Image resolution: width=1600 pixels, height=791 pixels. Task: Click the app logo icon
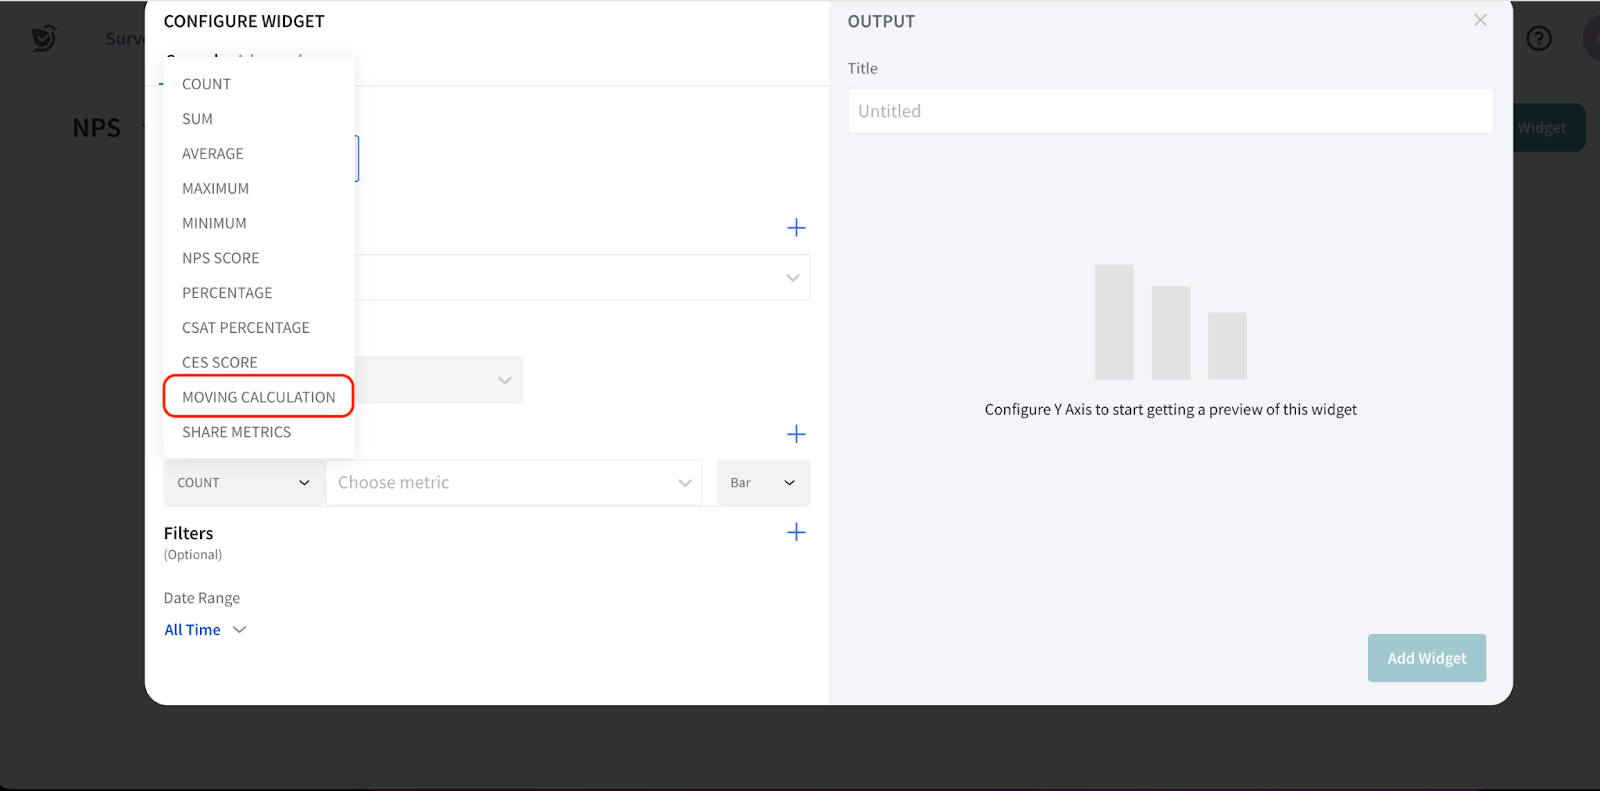point(43,39)
